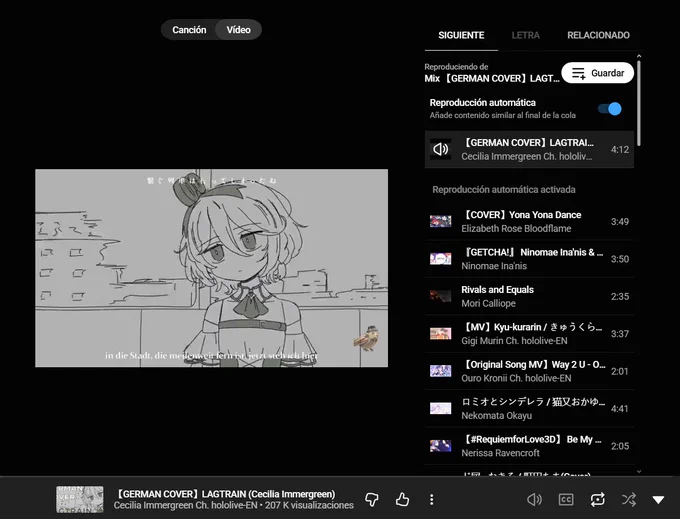Collapse the player page with the down arrow

[x=658, y=500]
